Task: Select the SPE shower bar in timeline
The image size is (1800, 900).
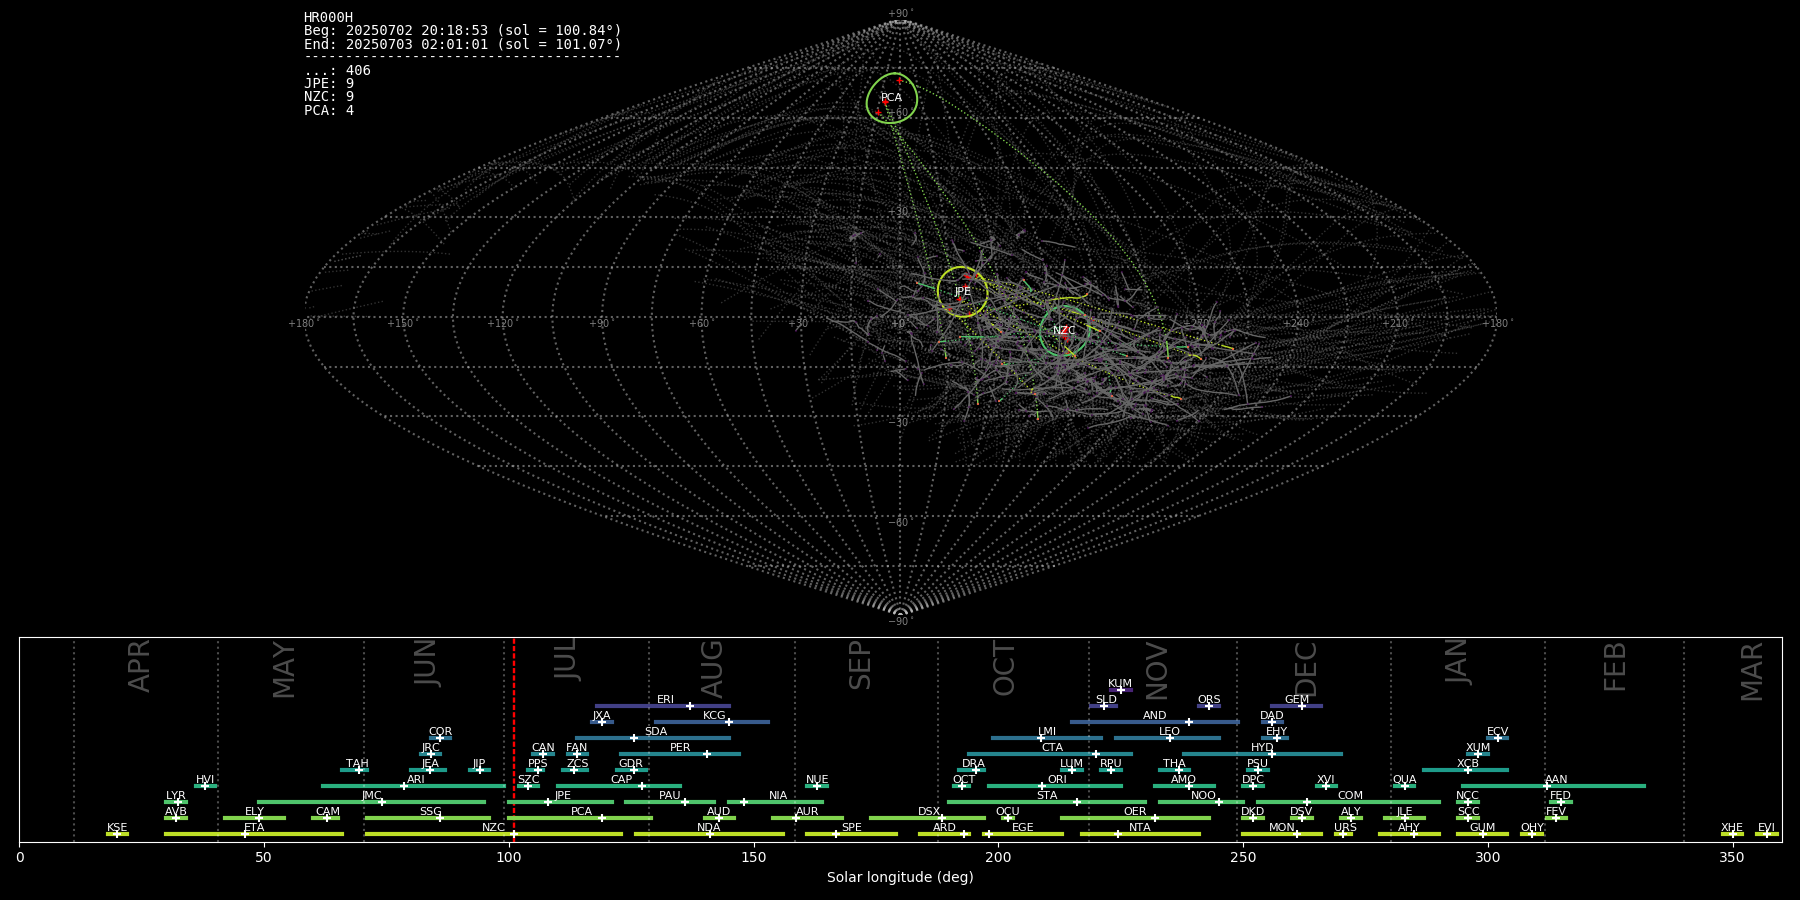Action: pos(851,834)
